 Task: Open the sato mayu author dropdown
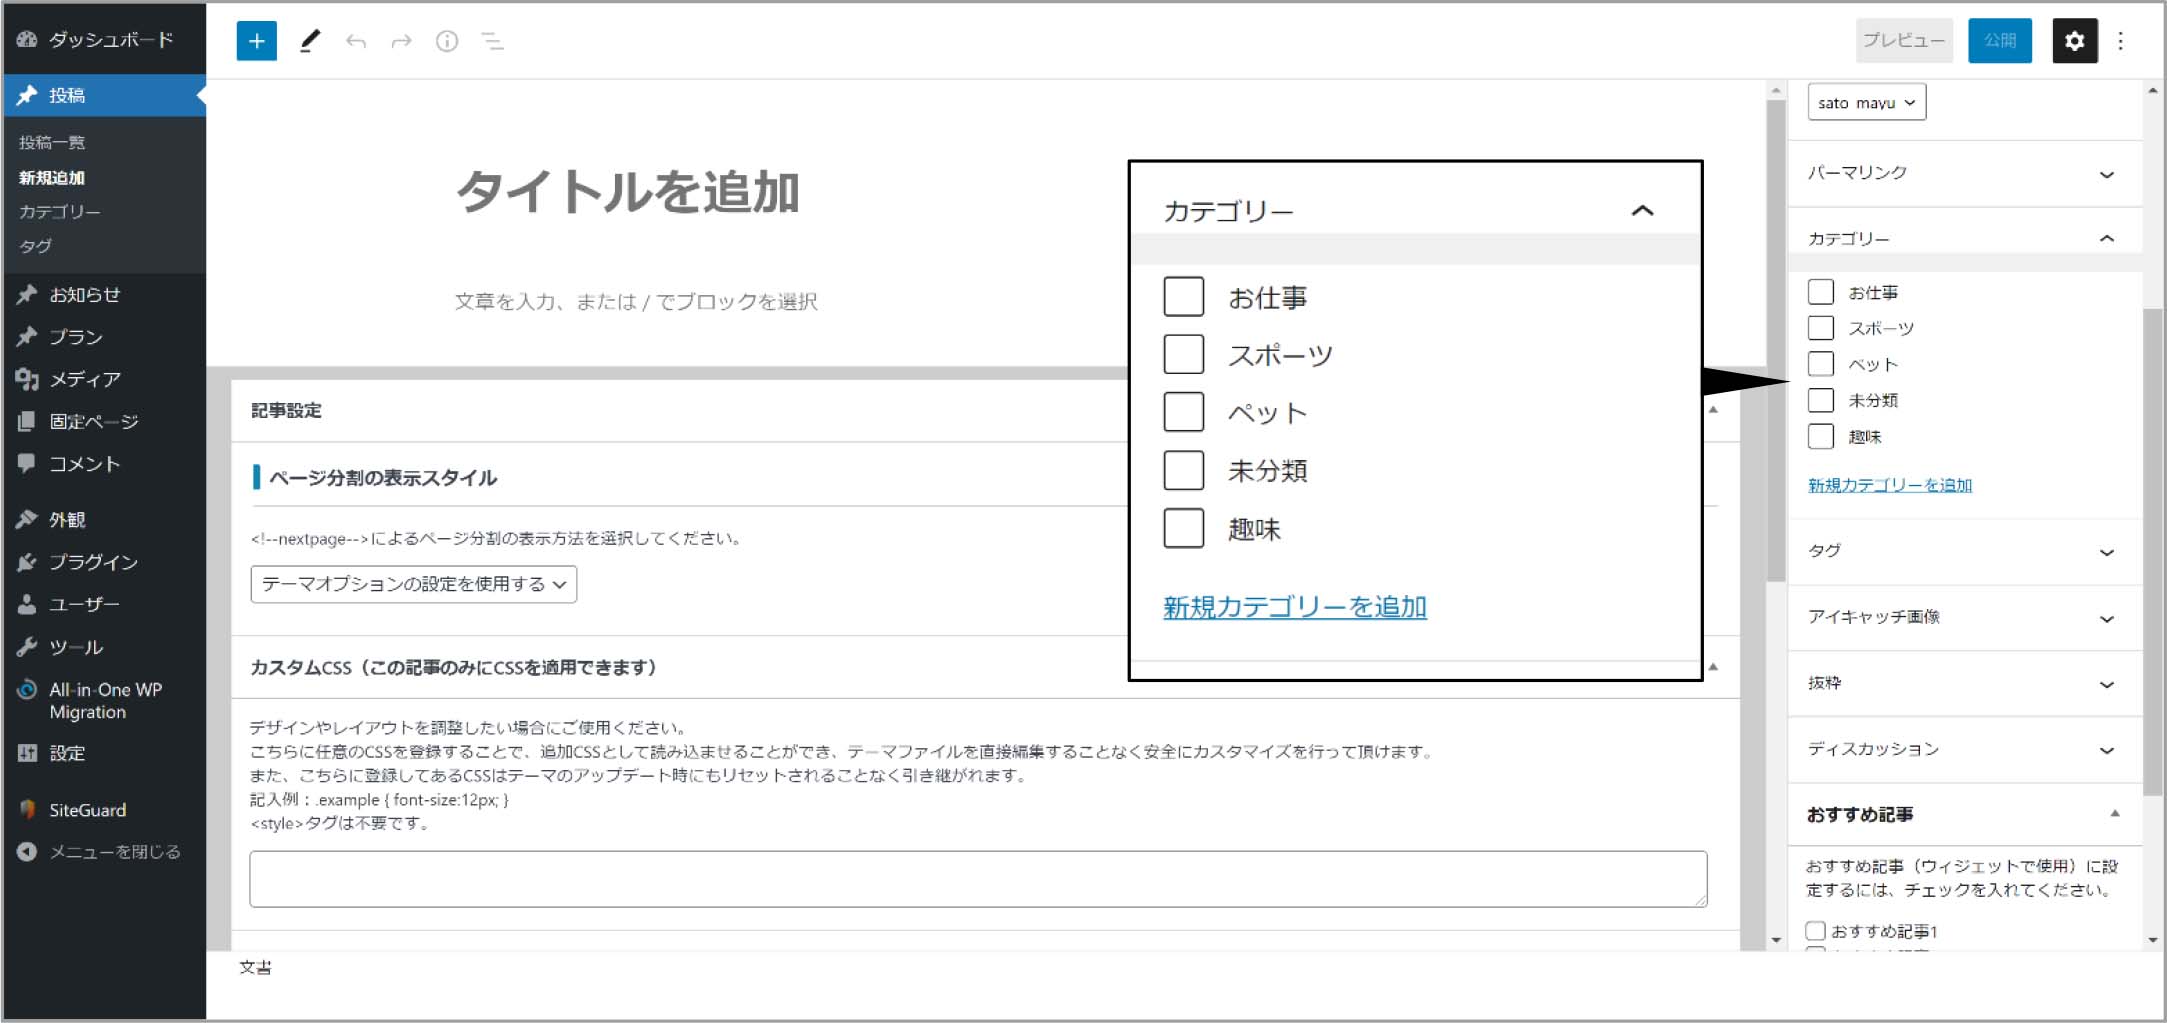point(1866,102)
